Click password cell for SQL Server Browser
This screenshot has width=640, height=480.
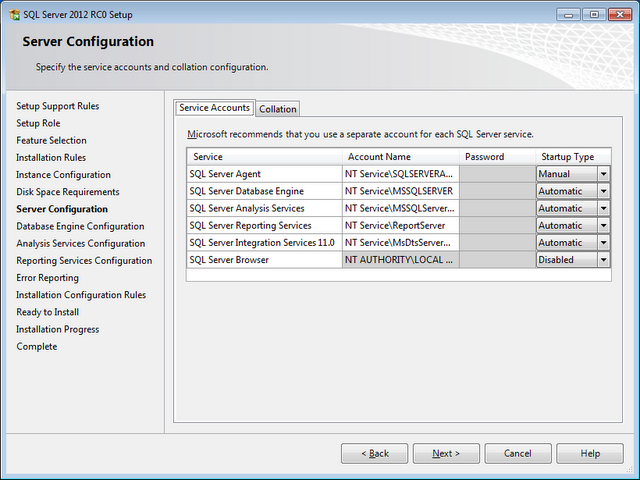point(498,260)
